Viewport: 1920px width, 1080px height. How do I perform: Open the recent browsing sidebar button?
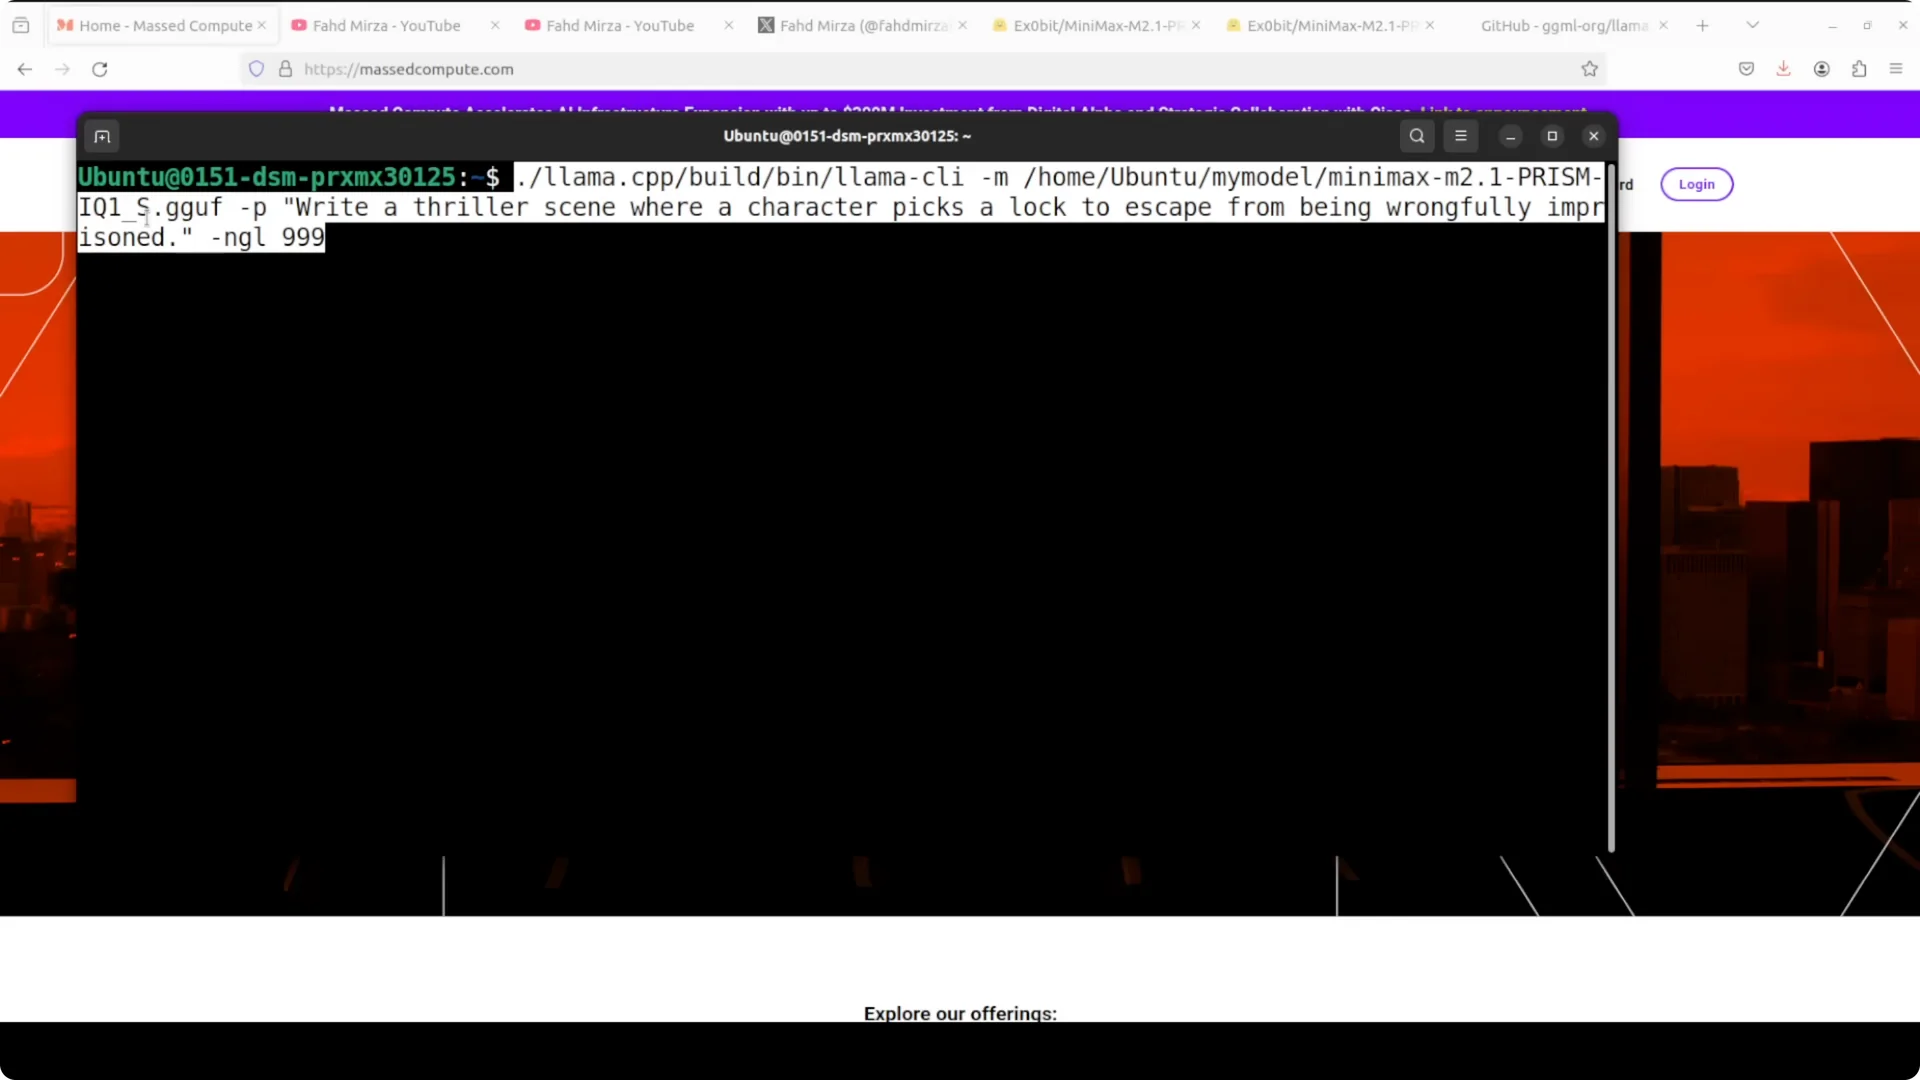(21, 25)
